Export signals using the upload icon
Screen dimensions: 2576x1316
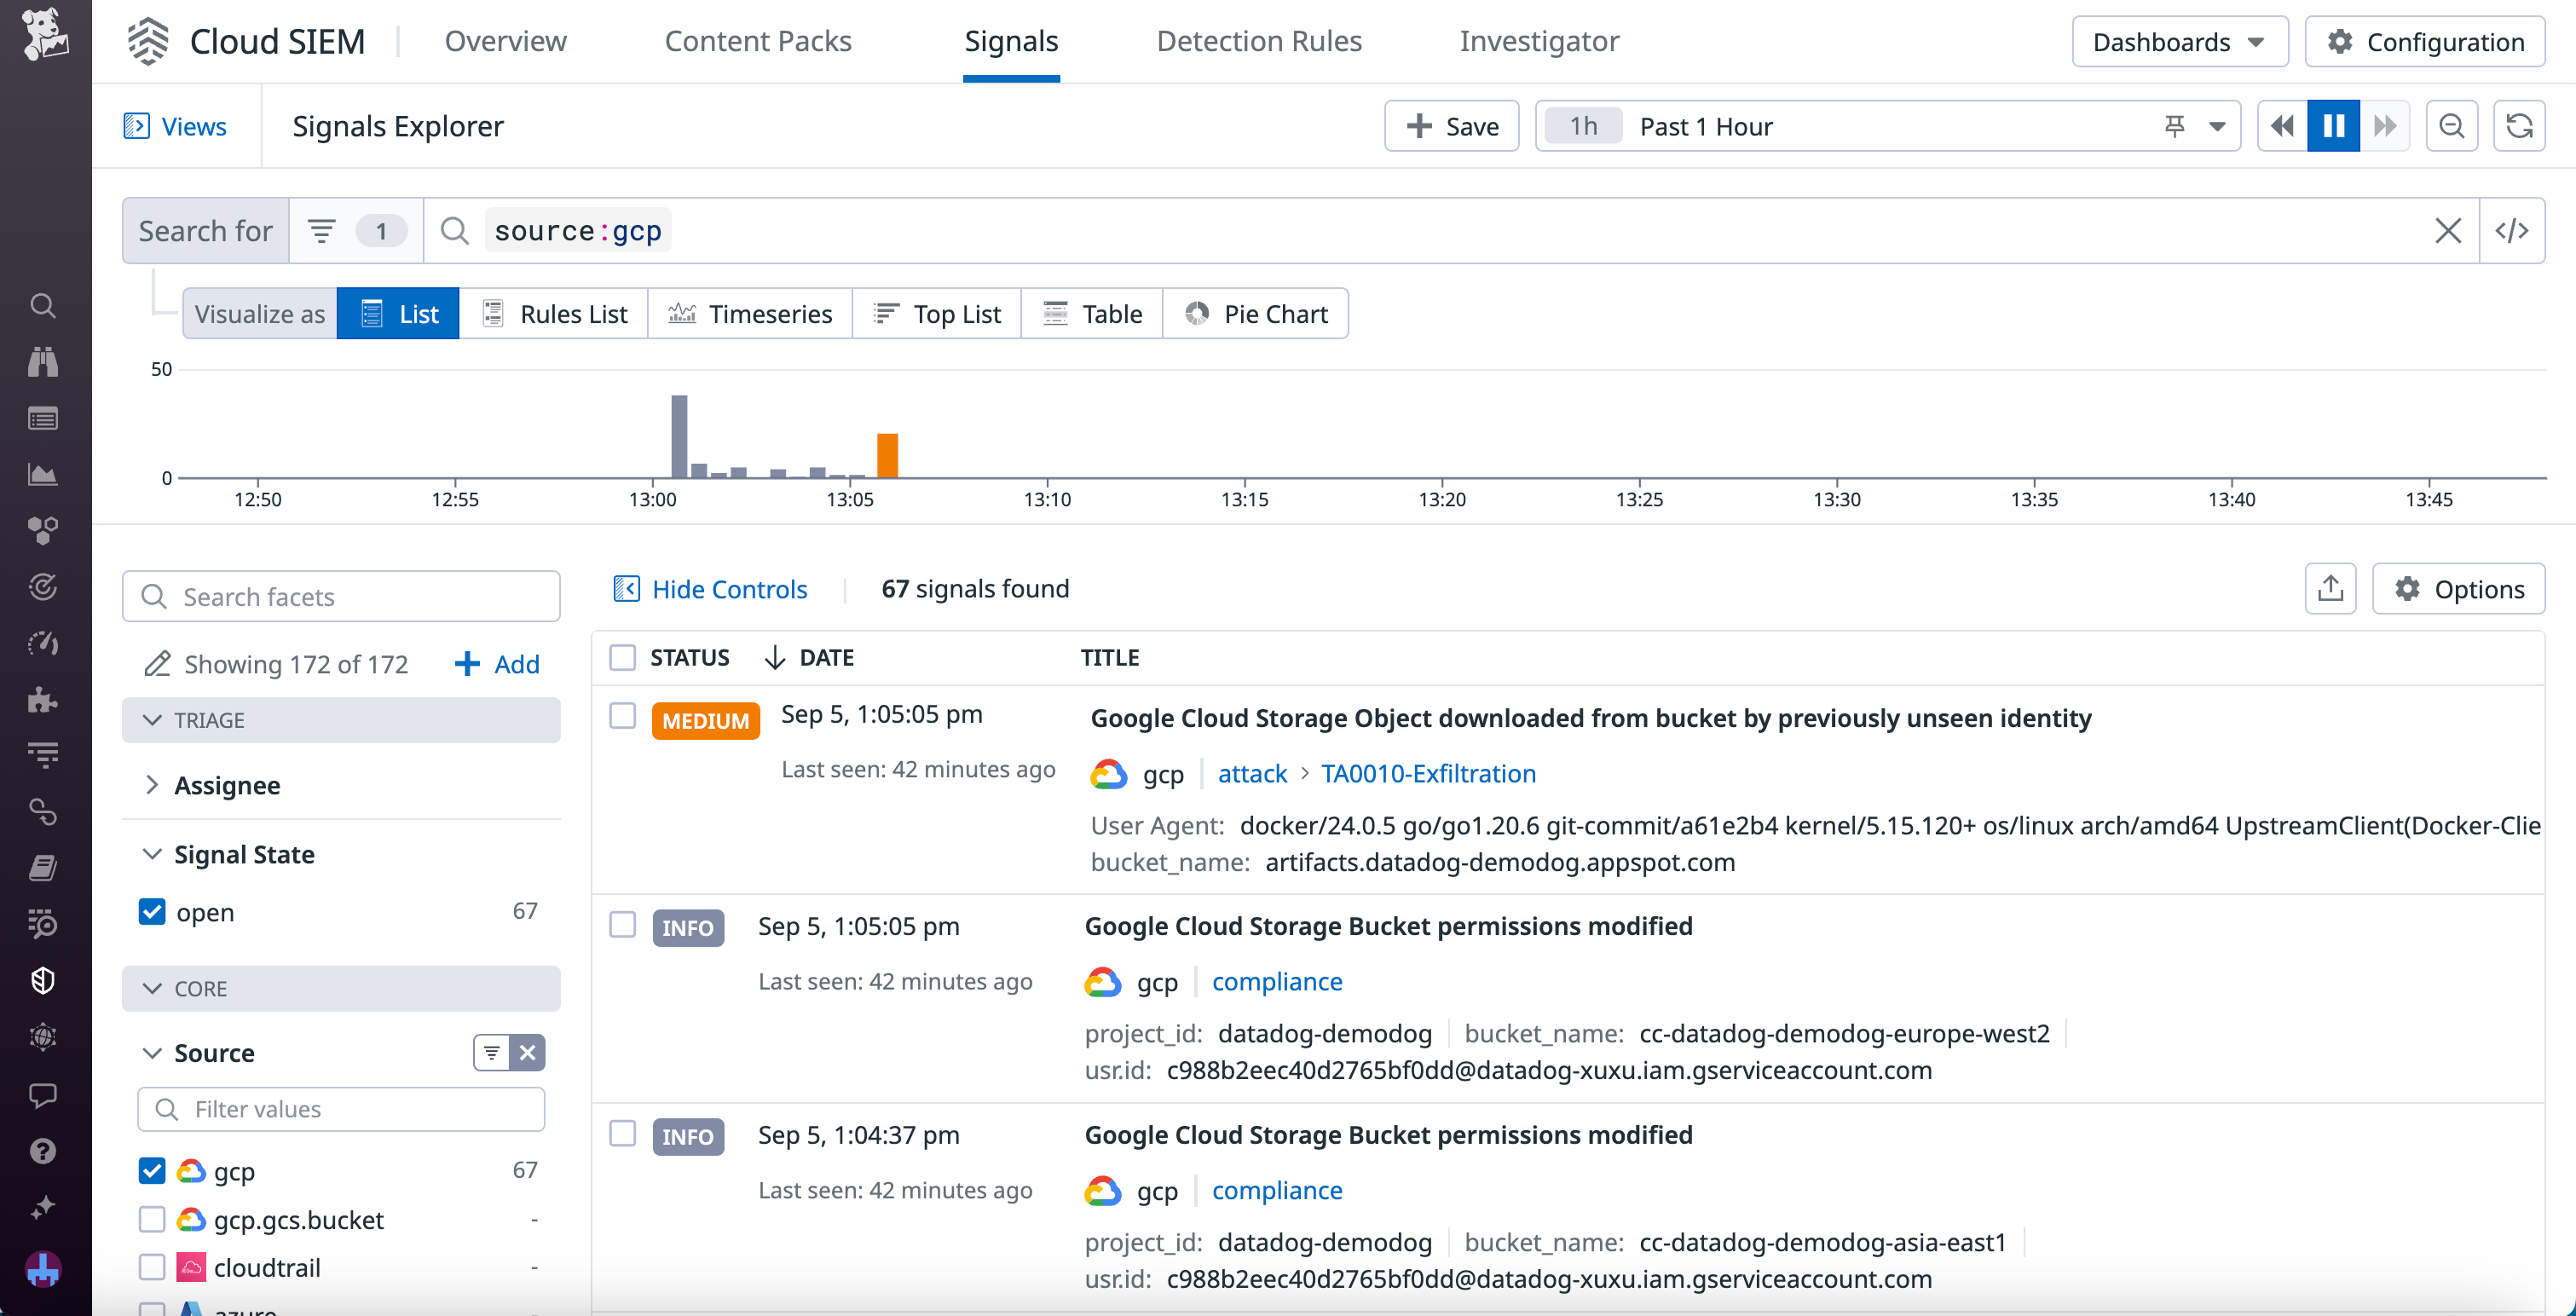[x=2331, y=588]
